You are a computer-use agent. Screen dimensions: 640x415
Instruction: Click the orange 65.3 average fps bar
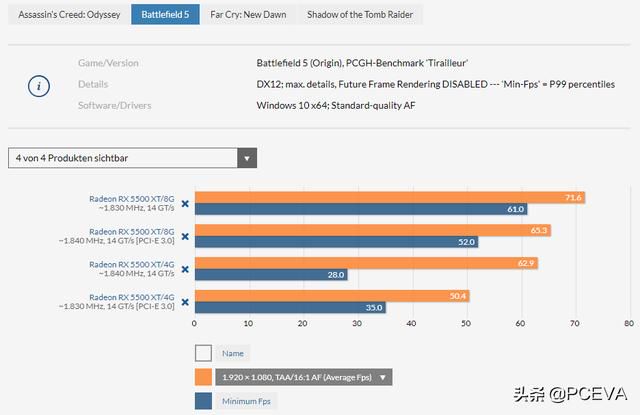[373, 230]
